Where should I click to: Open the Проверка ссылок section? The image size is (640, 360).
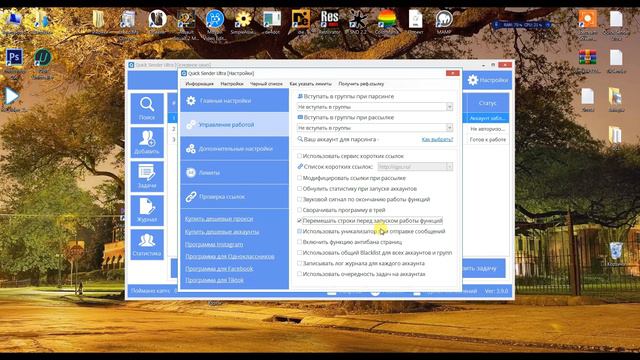coord(234,197)
